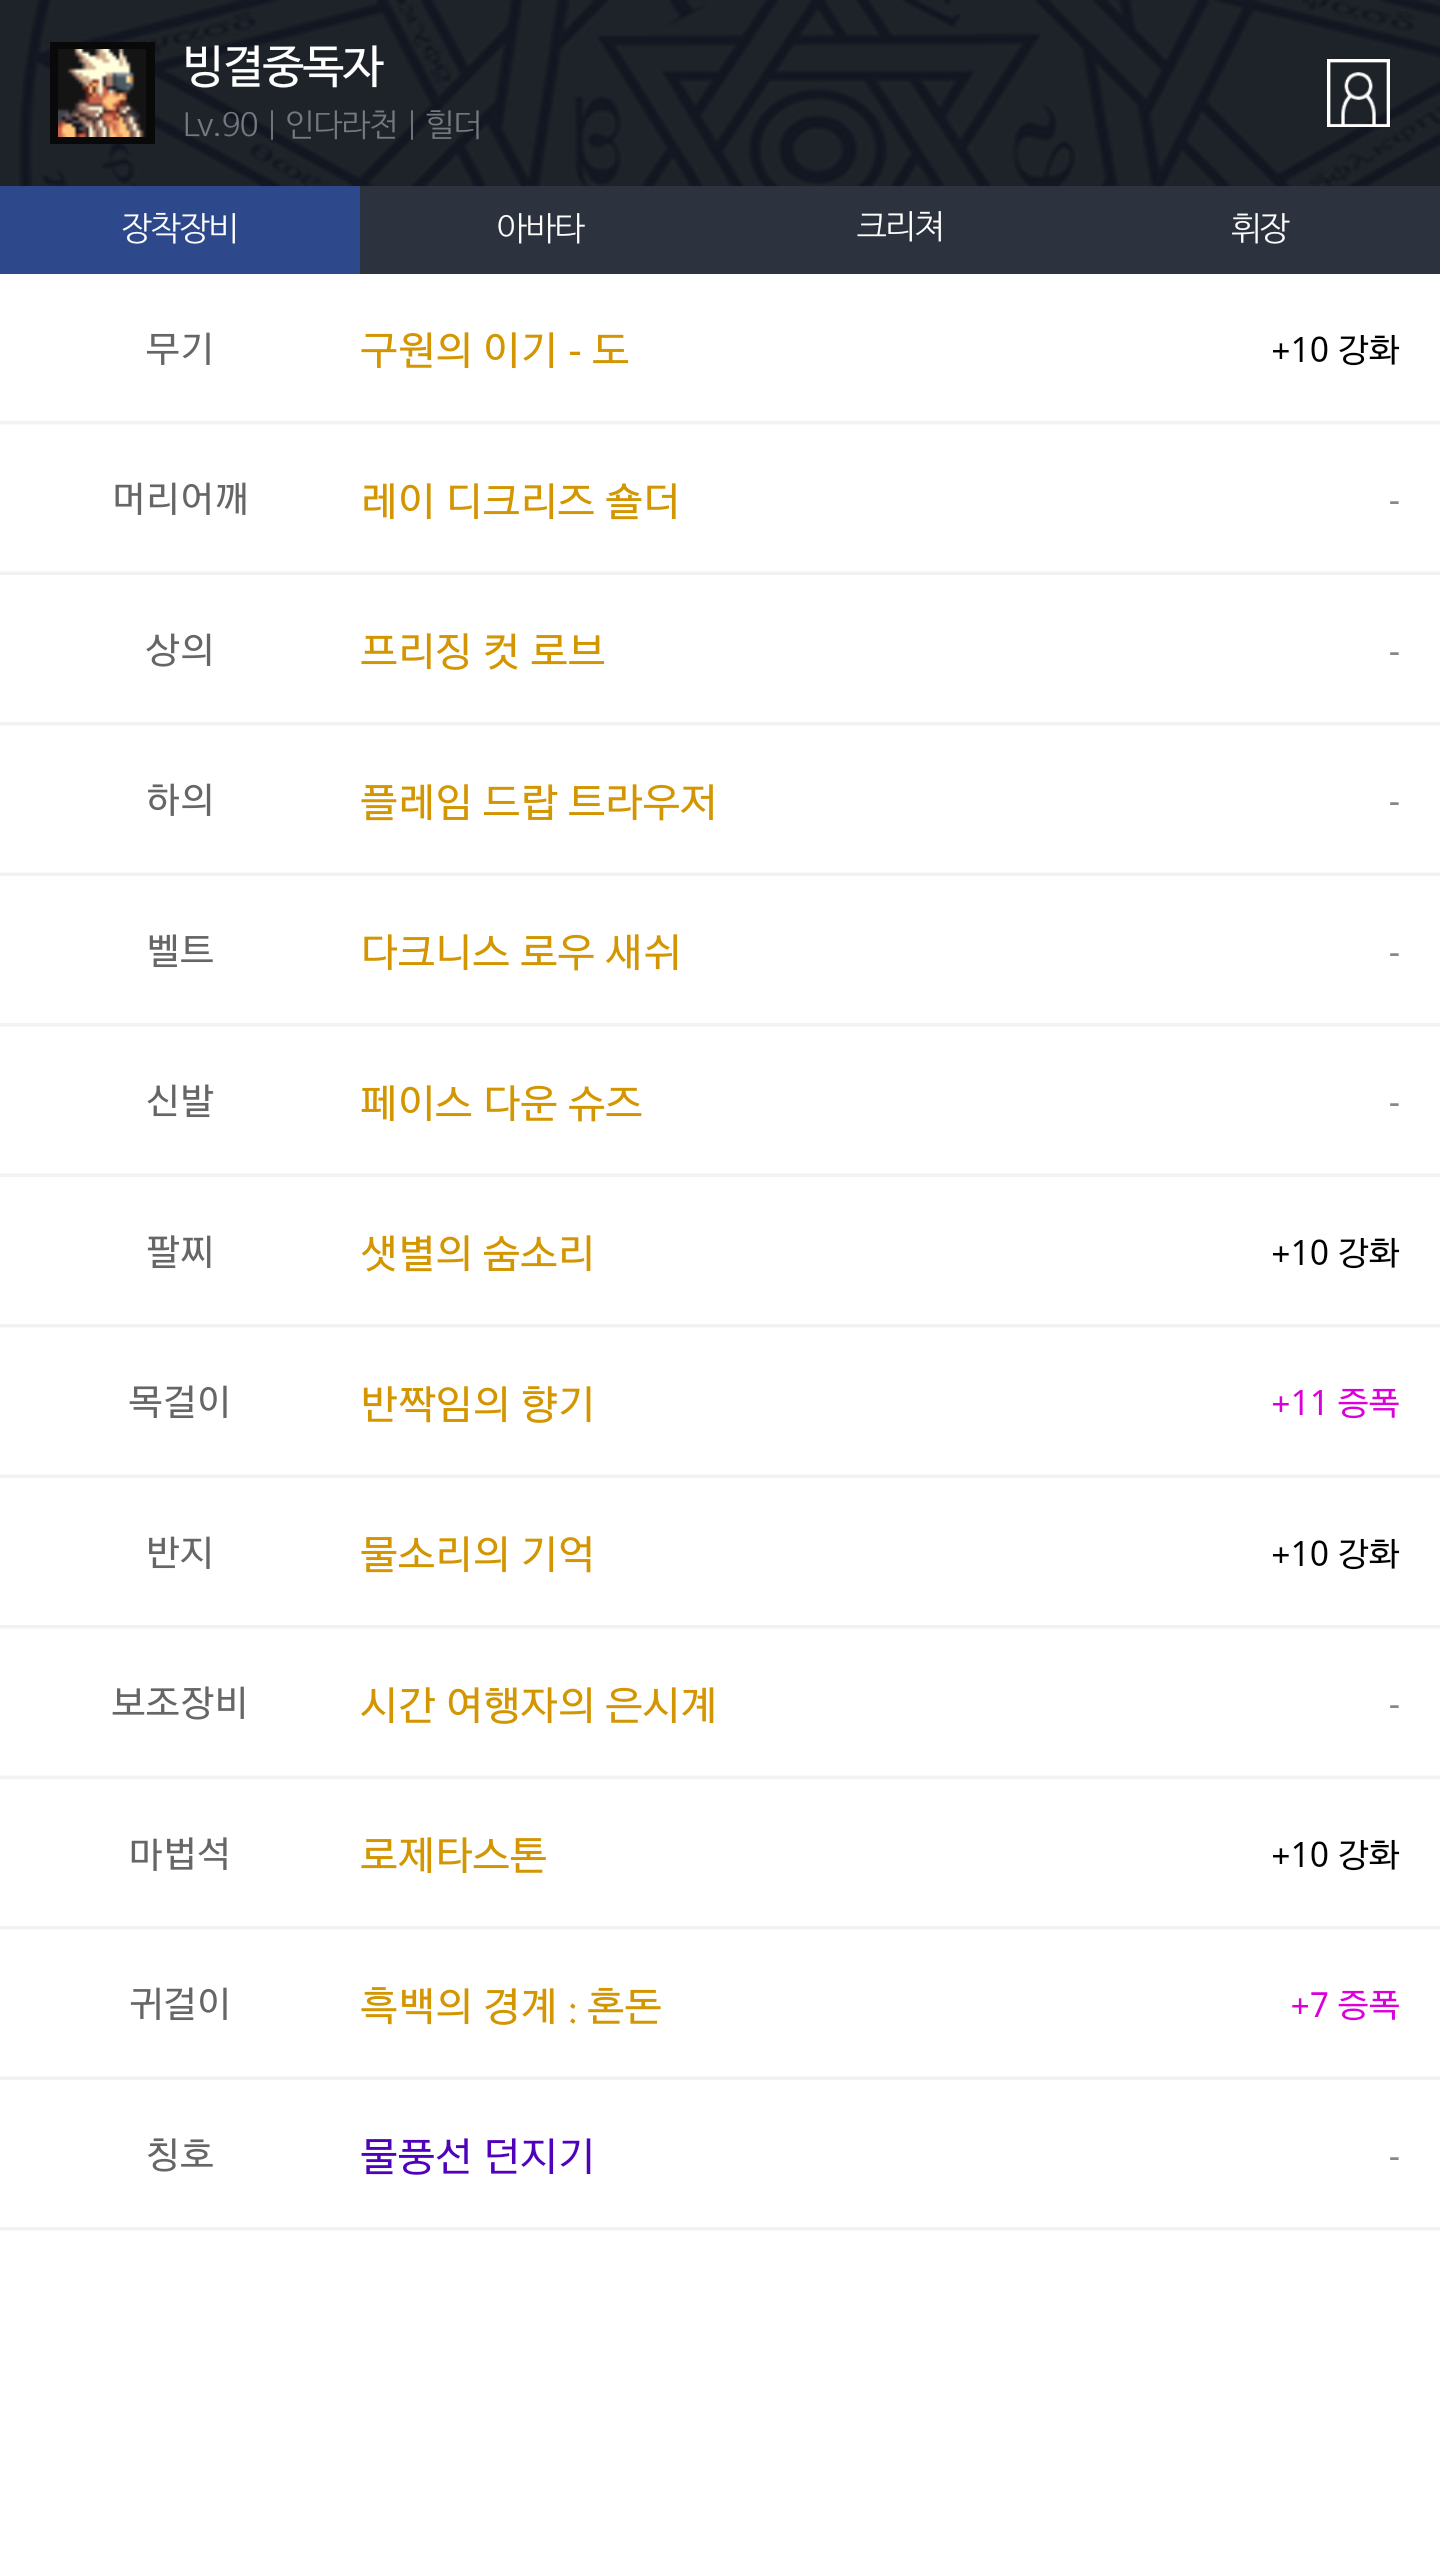Image resolution: width=1440 pixels, height=2560 pixels.
Task: Select the 장착장비 tab
Action: pos(180,229)
